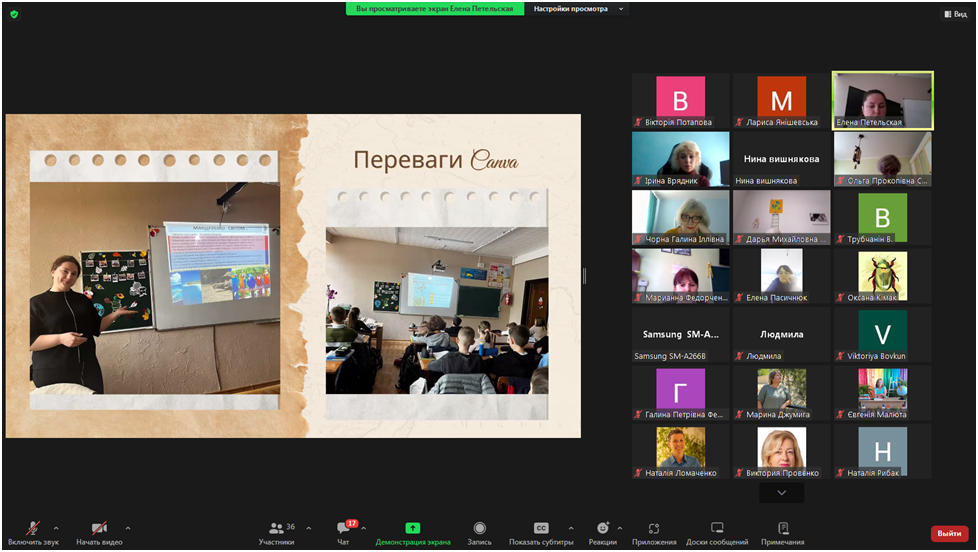Screen dimensions: 978x552
Task: Unmute microphone with Включить звук icon
Action: coord(33,529)
